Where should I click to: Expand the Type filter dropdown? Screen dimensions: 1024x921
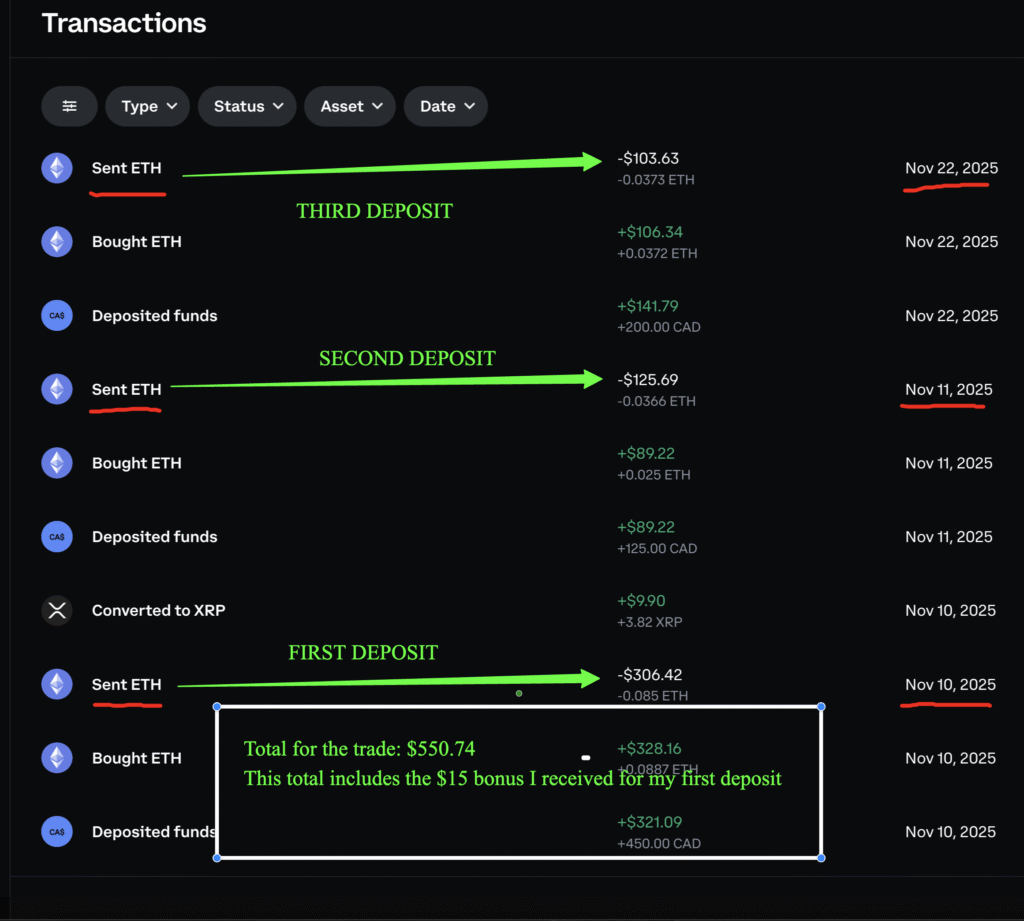(148, 106)
